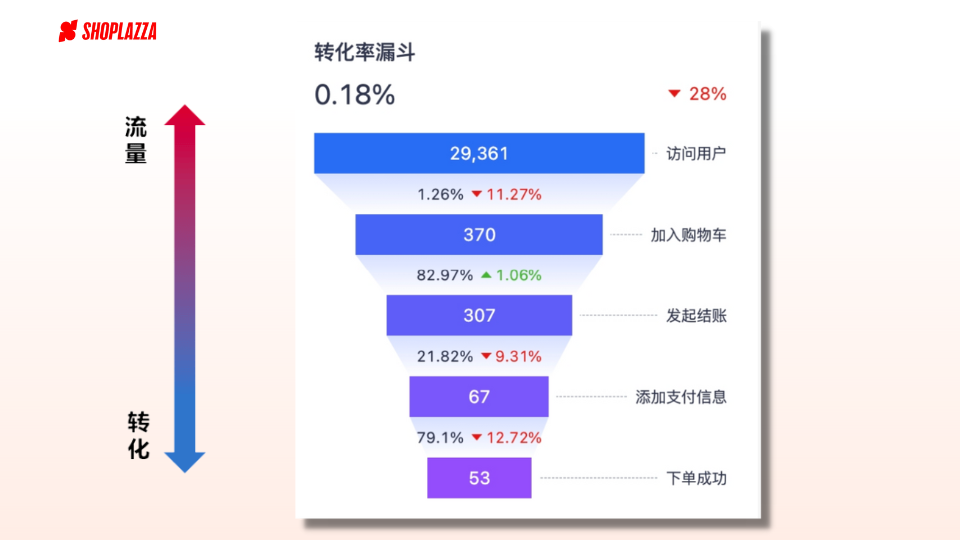Screen dimensions: 960x540
Task: Click the red down arrow beside 28%
Action: tap(674, 94)
